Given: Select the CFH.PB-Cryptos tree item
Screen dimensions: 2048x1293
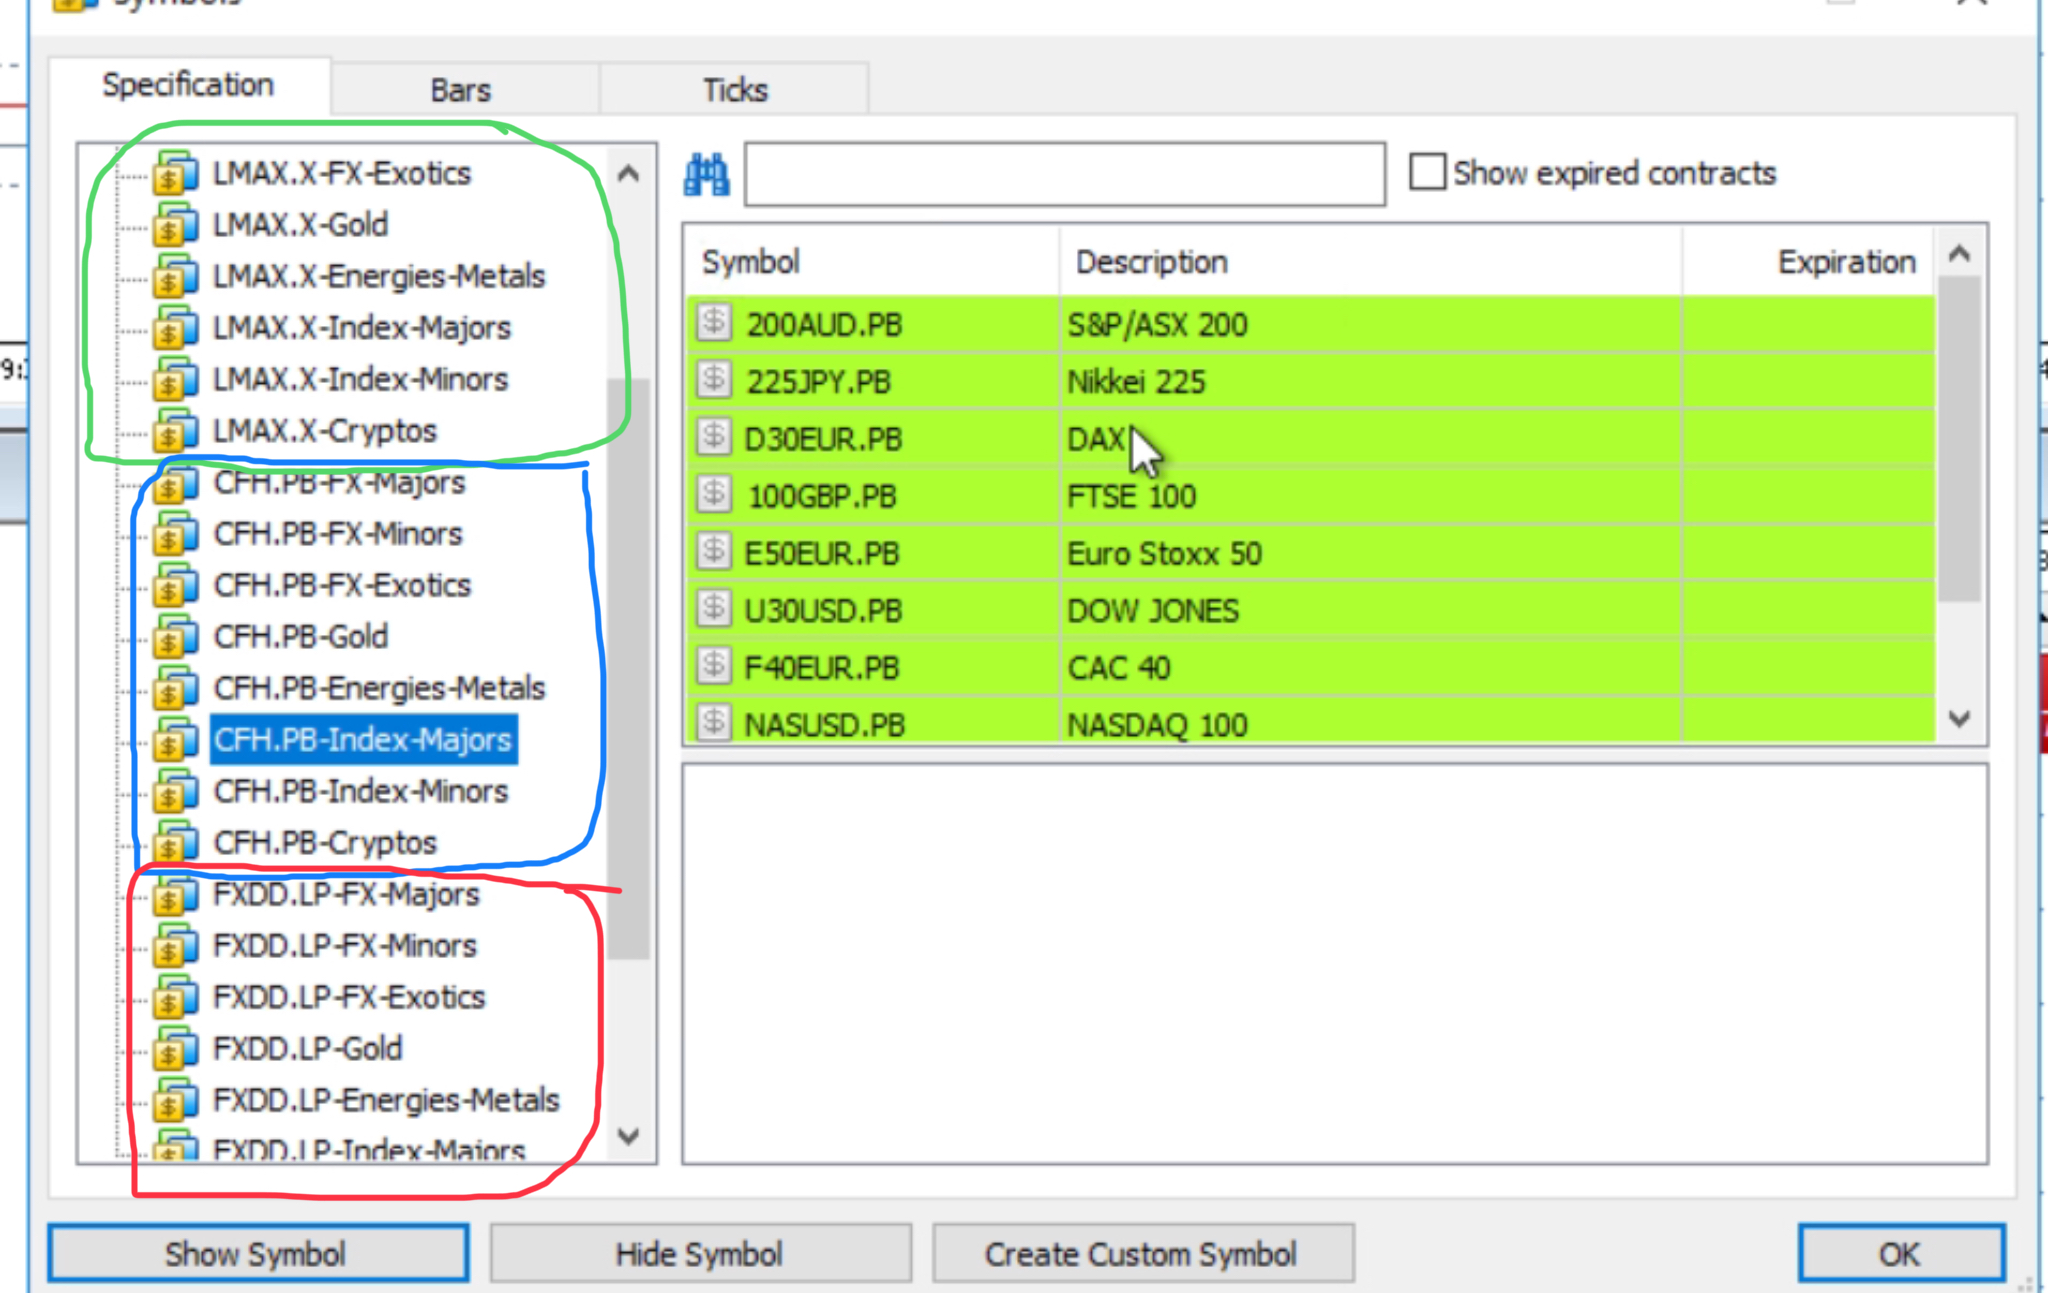Looking at the screenshot, I should click(x=325, y=843).
